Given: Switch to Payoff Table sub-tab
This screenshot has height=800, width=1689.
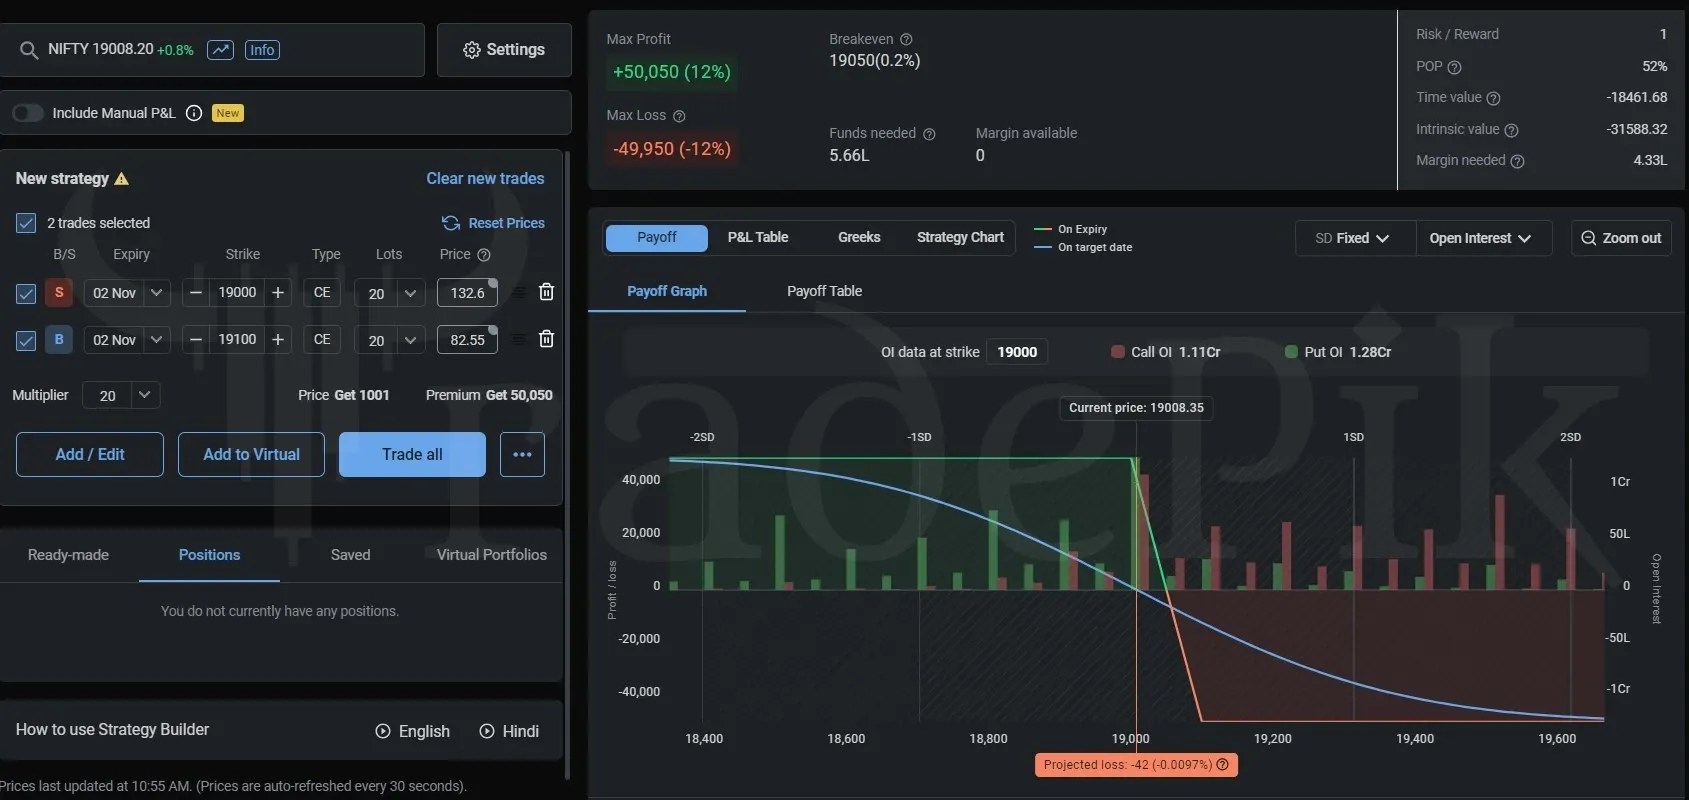Looking at the screenshot, I should click(824, 291).
